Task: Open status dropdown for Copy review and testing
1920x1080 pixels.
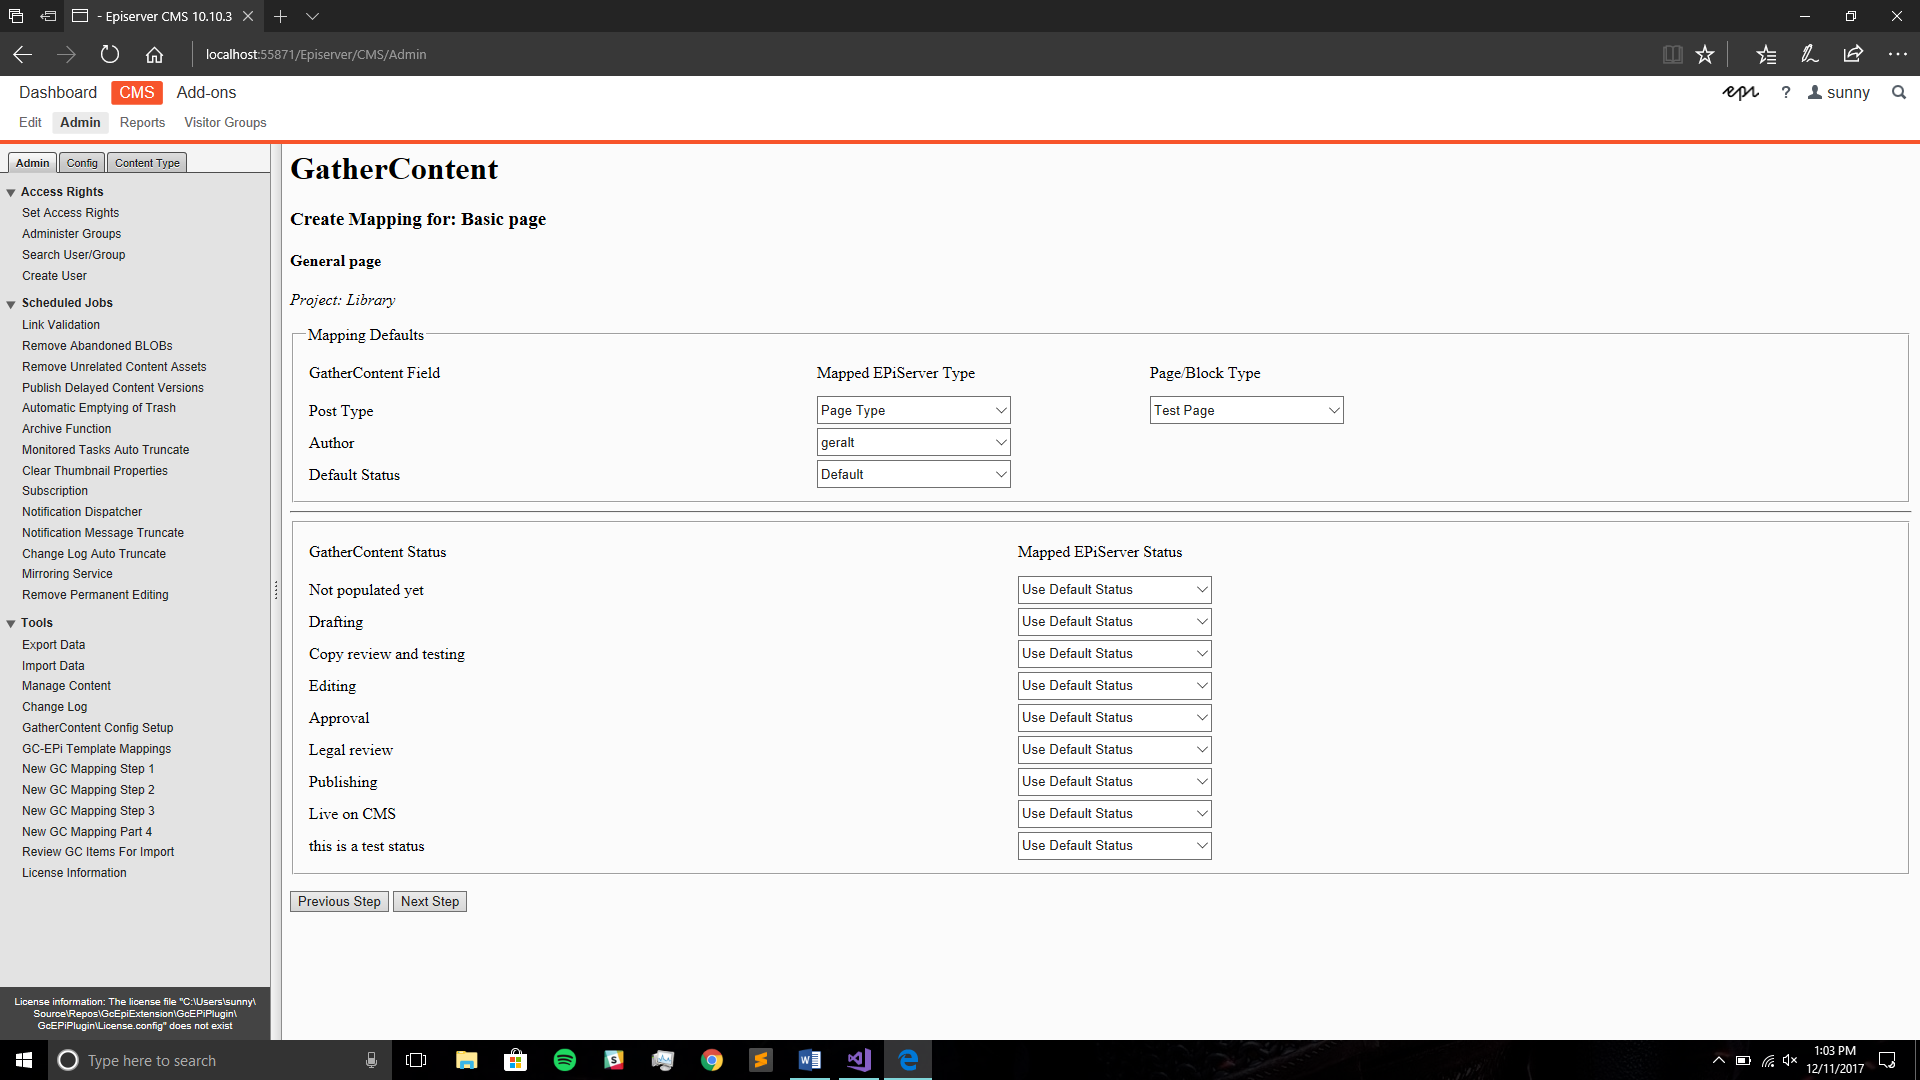Action: (1114, 653)
